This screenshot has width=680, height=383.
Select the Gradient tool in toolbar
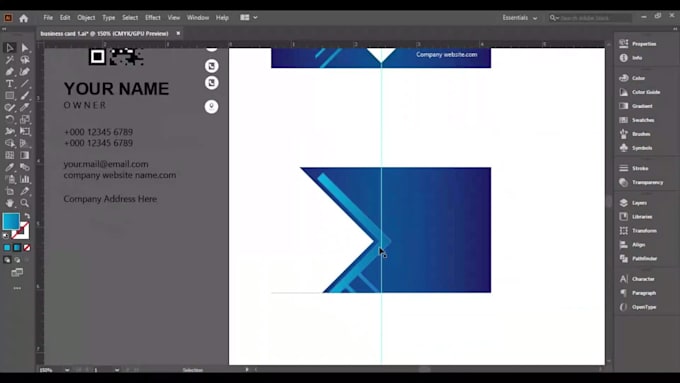pos(25,155)
